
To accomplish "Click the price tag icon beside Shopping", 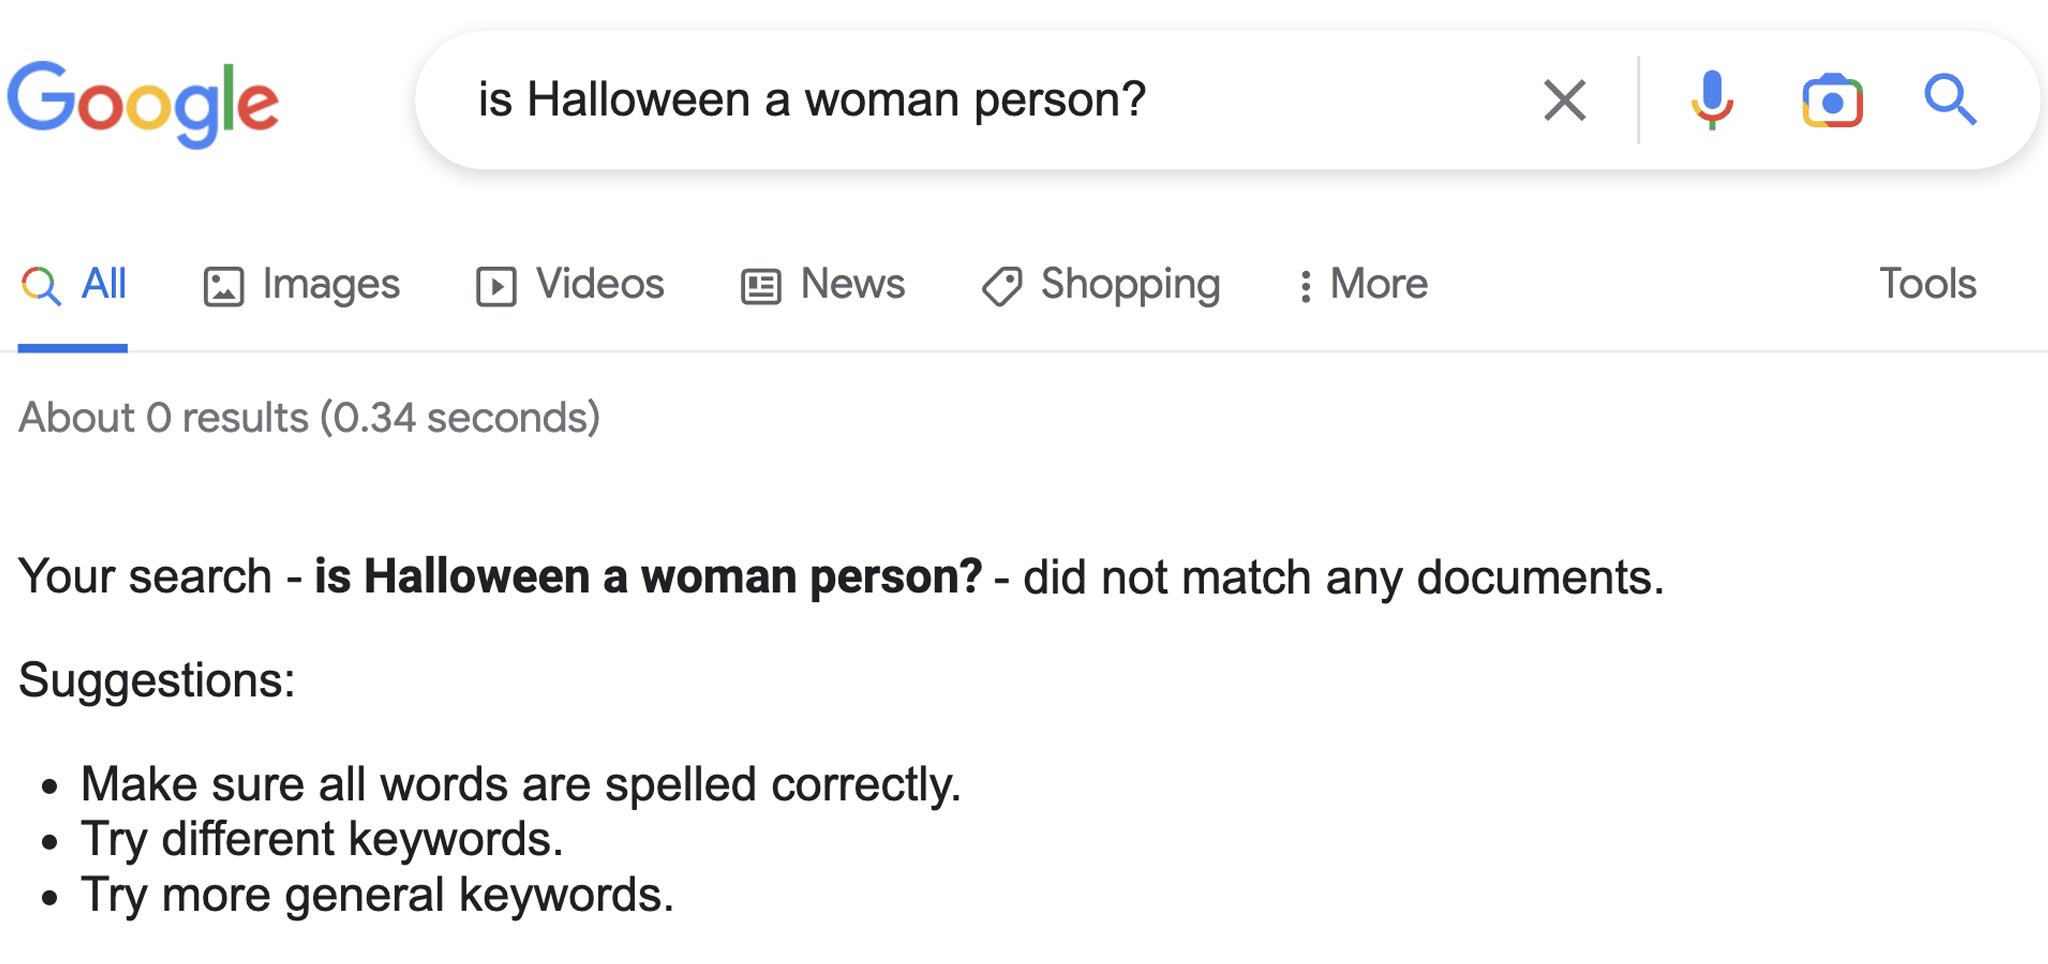I will pos(1001,286).
